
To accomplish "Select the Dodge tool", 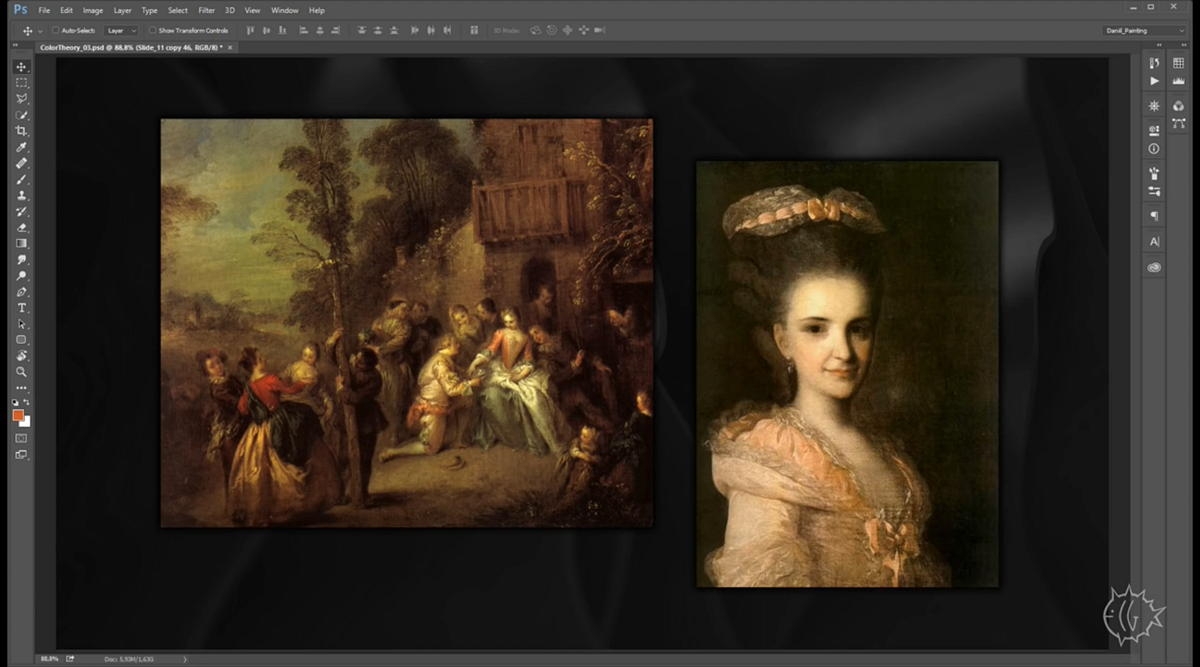I will click(x=21, y=275).
